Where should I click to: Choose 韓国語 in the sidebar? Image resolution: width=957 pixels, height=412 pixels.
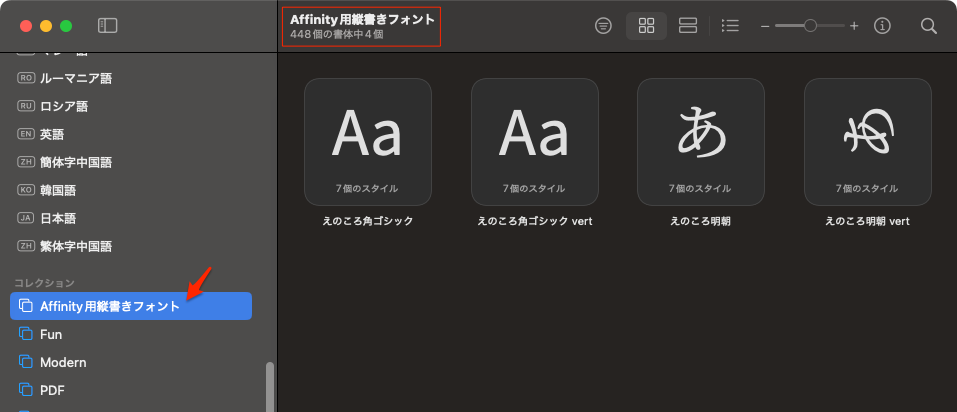tap(58, 190)
